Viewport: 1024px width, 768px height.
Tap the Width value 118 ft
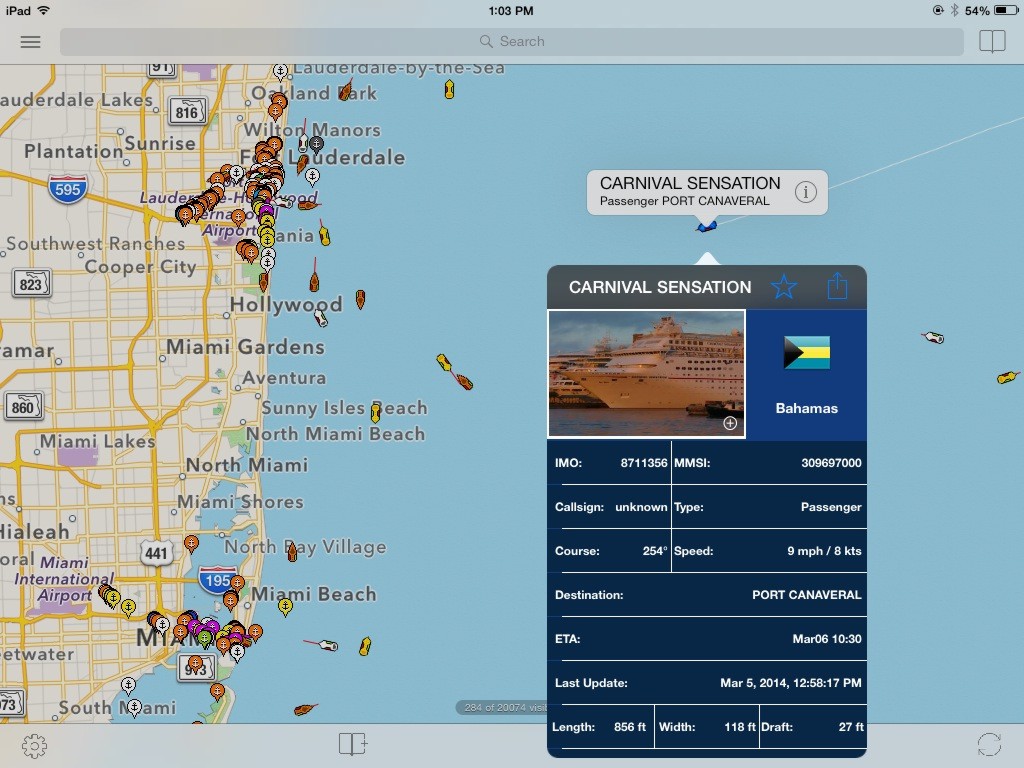tap(740, 727)
